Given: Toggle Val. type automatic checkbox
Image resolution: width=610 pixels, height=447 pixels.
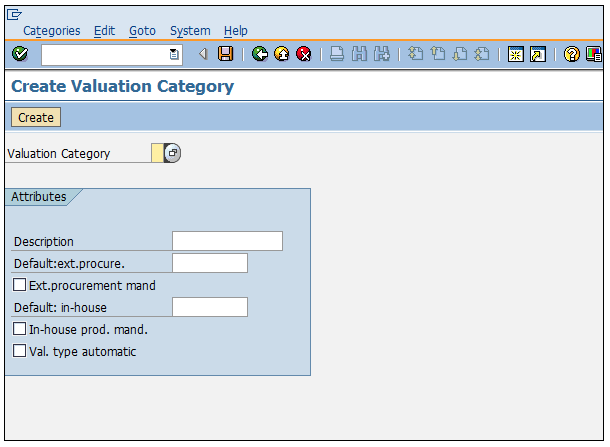Looking at the screenshot, I should point(20,351).
